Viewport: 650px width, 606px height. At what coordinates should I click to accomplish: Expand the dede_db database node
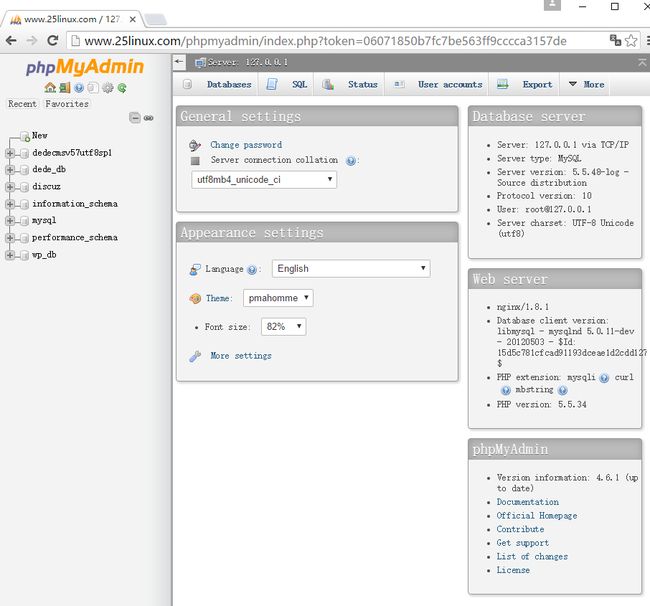pos(10,170)
